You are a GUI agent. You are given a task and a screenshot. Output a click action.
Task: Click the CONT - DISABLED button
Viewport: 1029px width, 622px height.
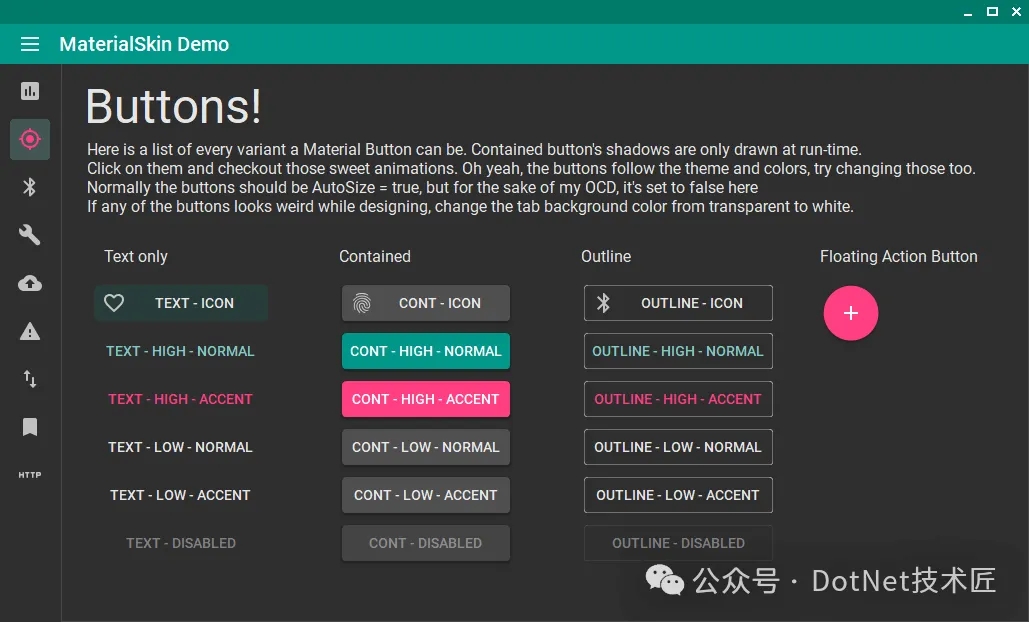(426, 543)
